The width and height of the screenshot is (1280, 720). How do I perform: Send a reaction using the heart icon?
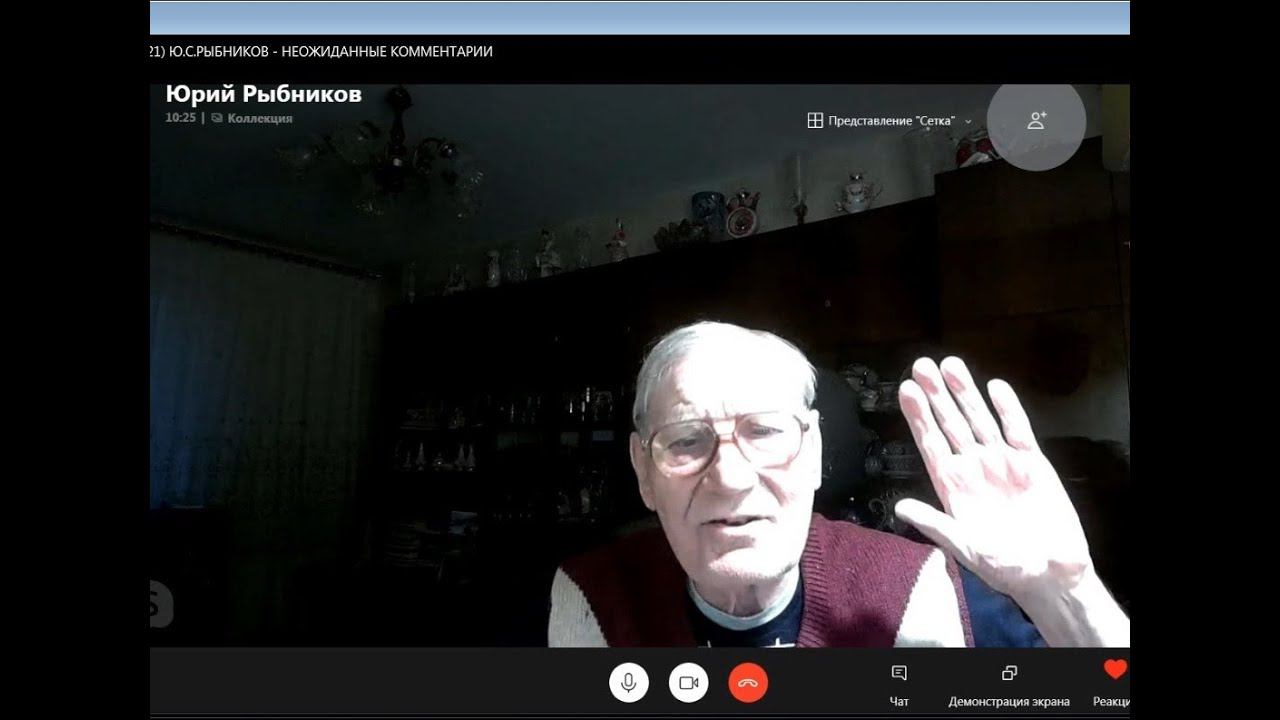pos(1115,670)
